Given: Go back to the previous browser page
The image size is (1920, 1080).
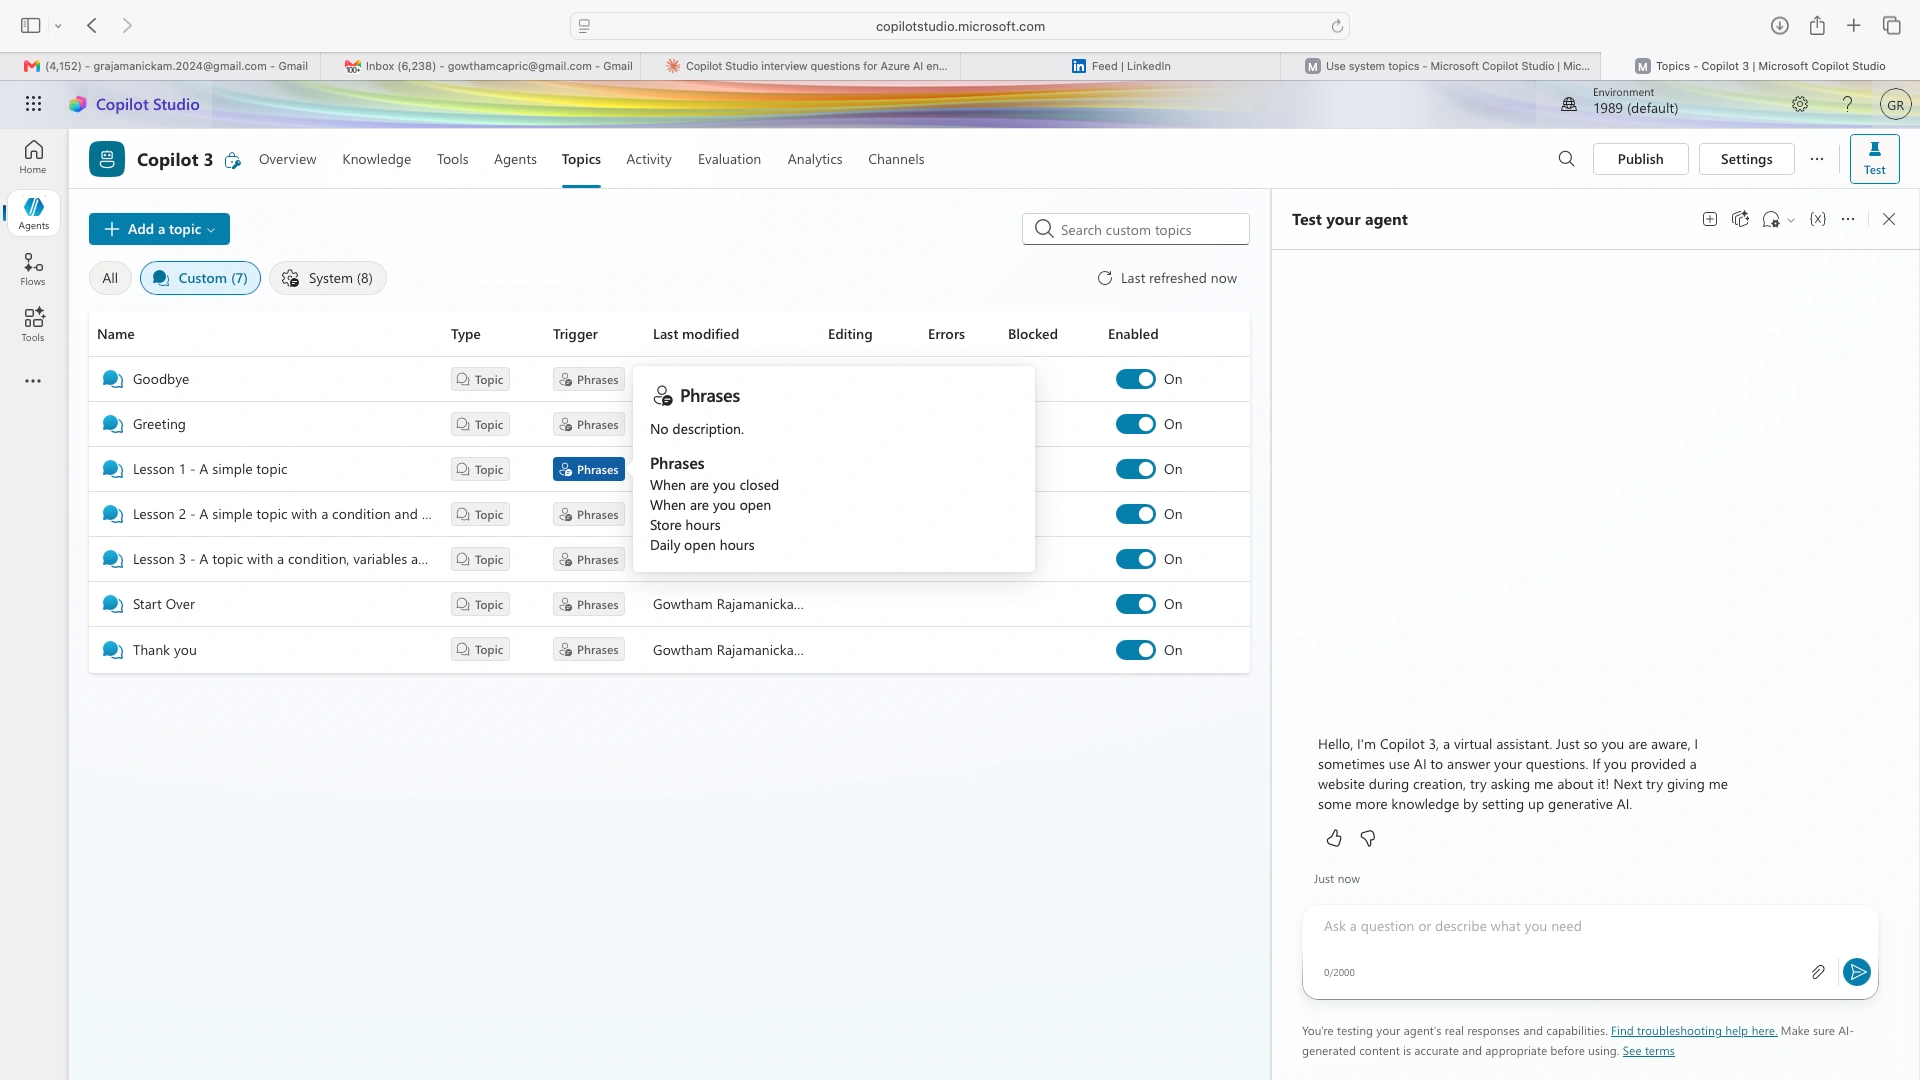Looking at the screenshot, I should click(92, 26).
